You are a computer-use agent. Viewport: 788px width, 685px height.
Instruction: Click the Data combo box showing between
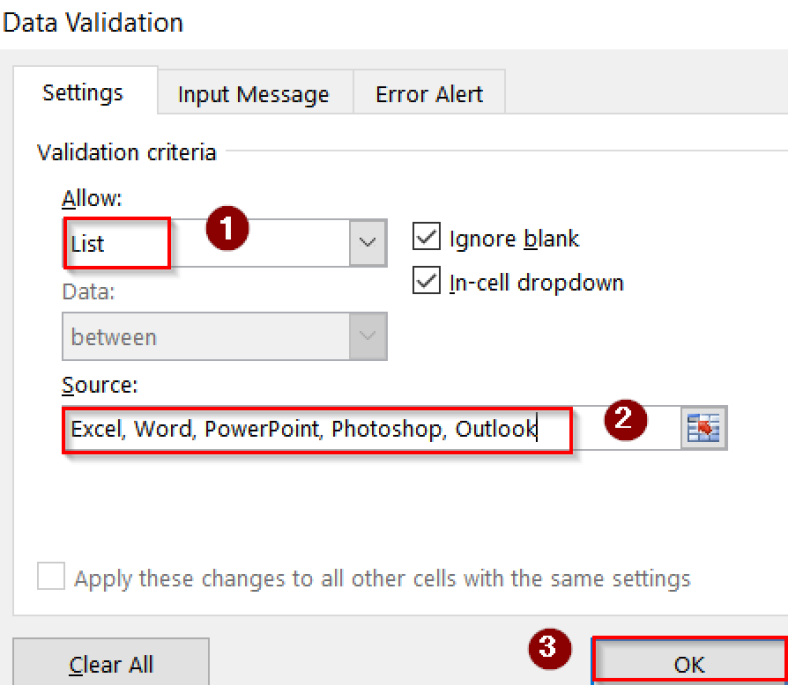tap(224, 336)
